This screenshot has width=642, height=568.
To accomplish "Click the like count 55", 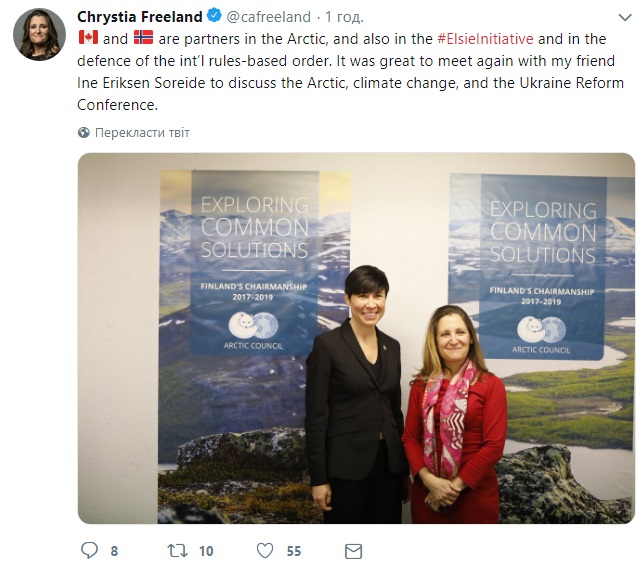I will [294, 551].
